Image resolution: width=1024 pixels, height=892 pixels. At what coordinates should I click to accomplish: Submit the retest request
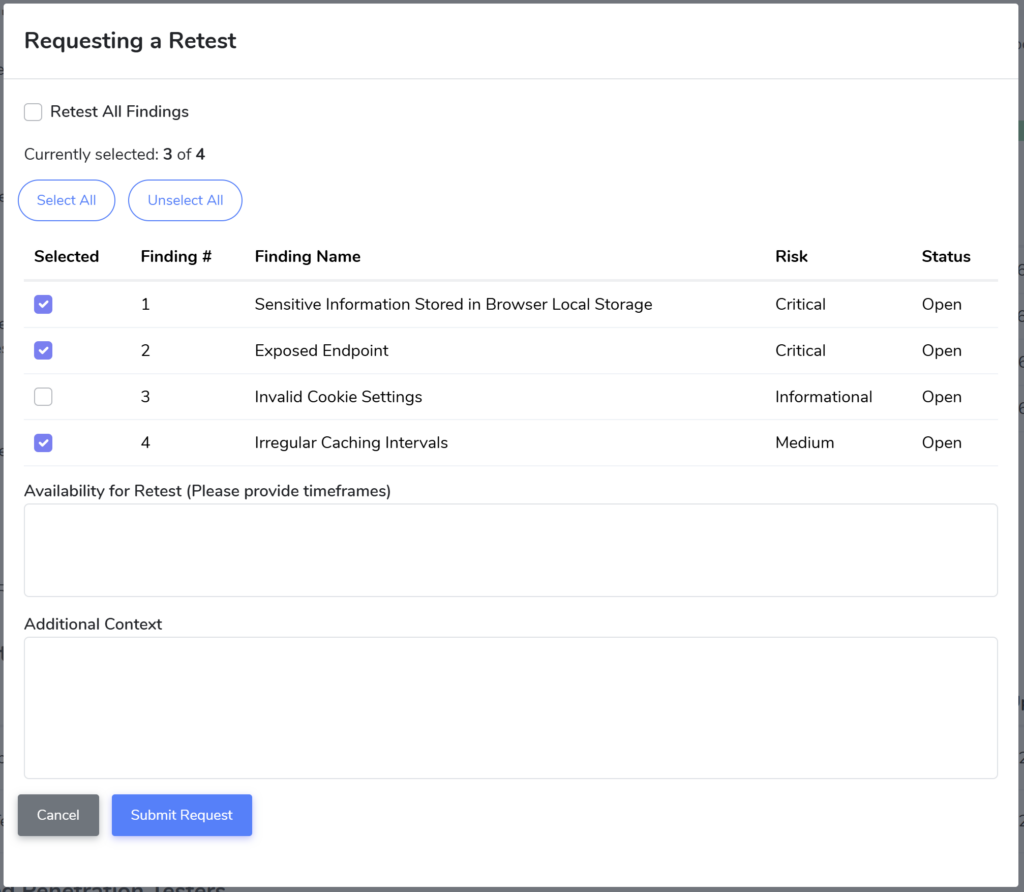[x=181, y=815]
